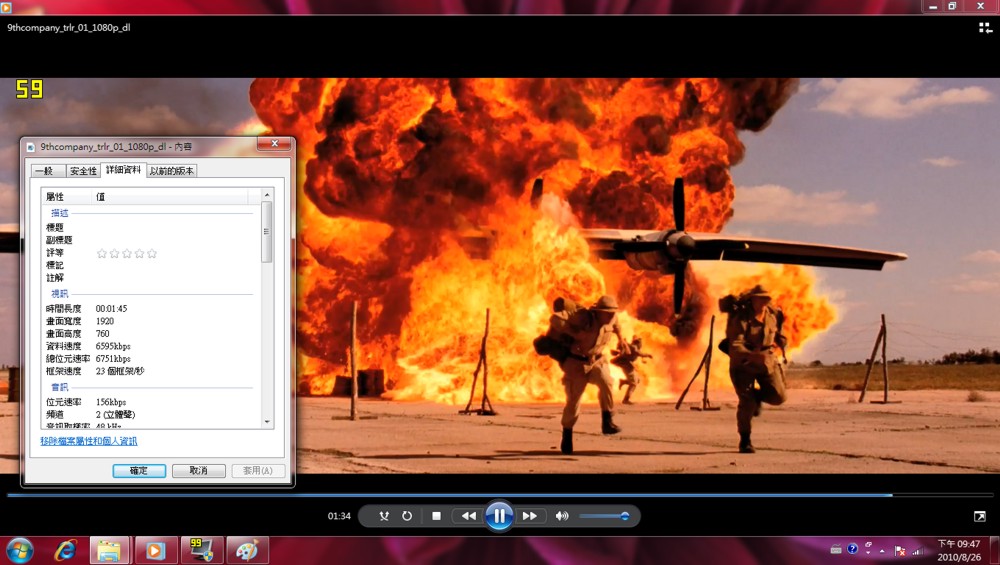Click the 6595kbps data rate value
This screenshot has width=1000, height=565.
[113, 346]
